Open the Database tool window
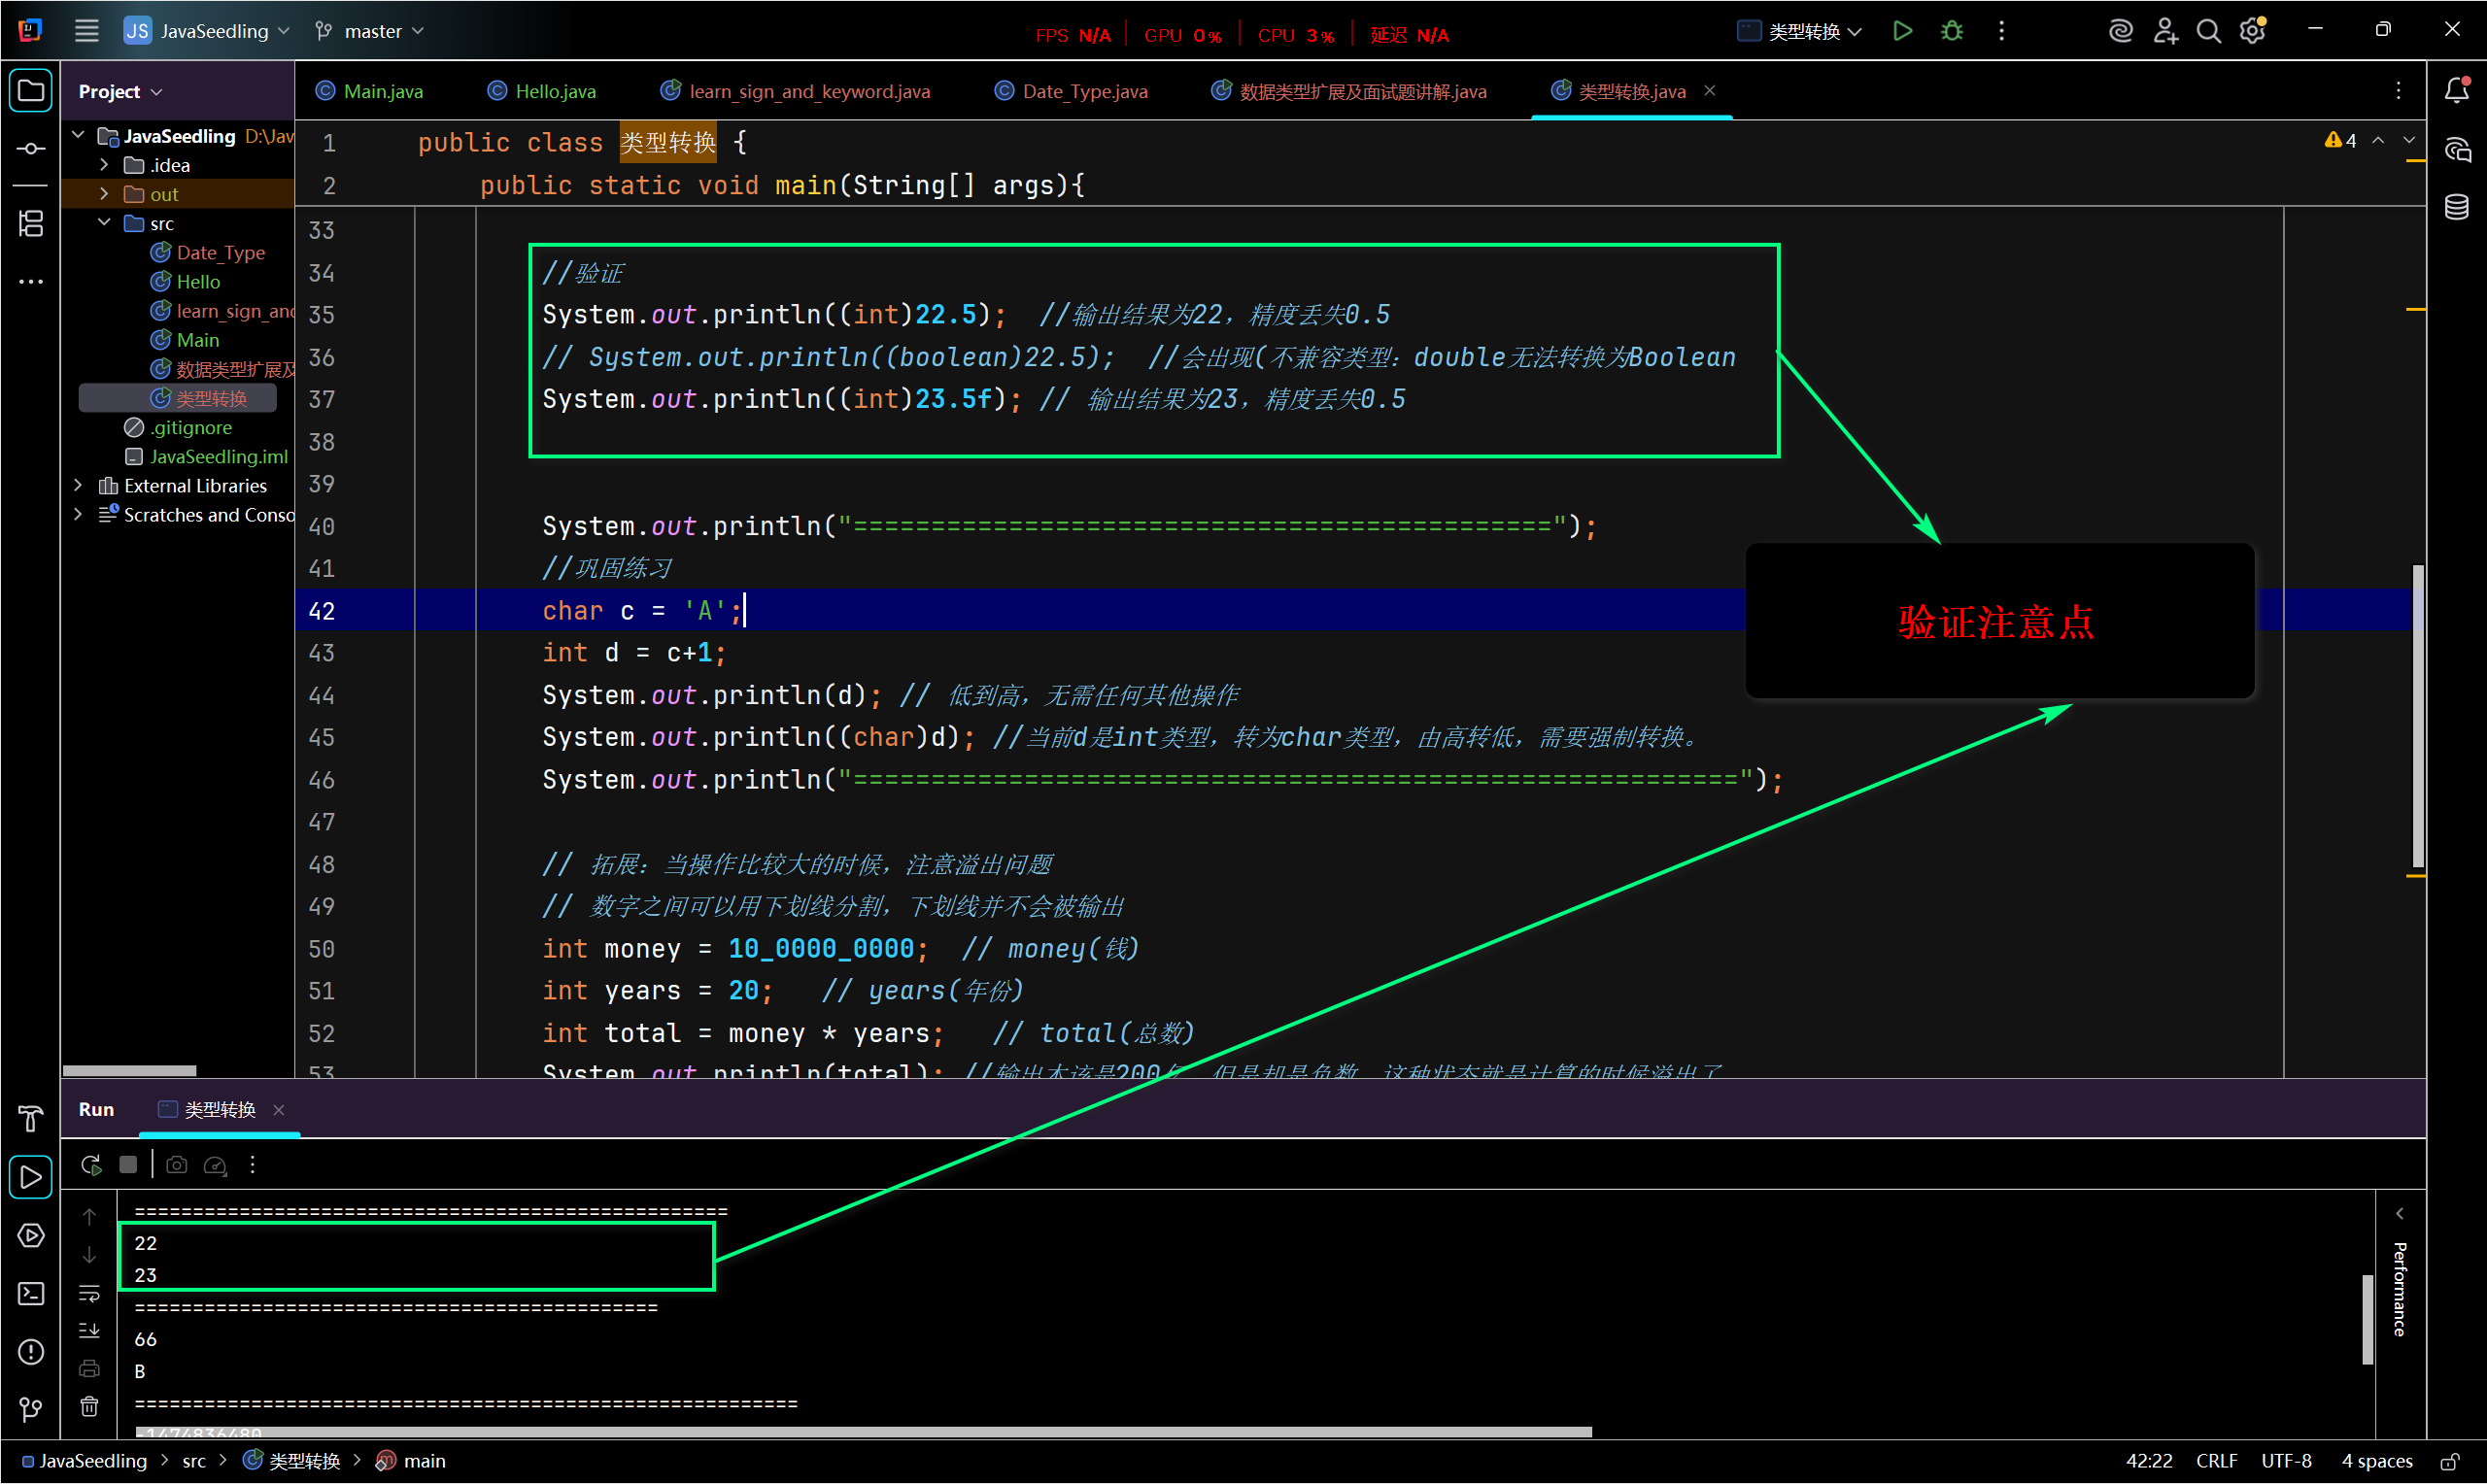2487x1484 pixels. (2457, 208)
